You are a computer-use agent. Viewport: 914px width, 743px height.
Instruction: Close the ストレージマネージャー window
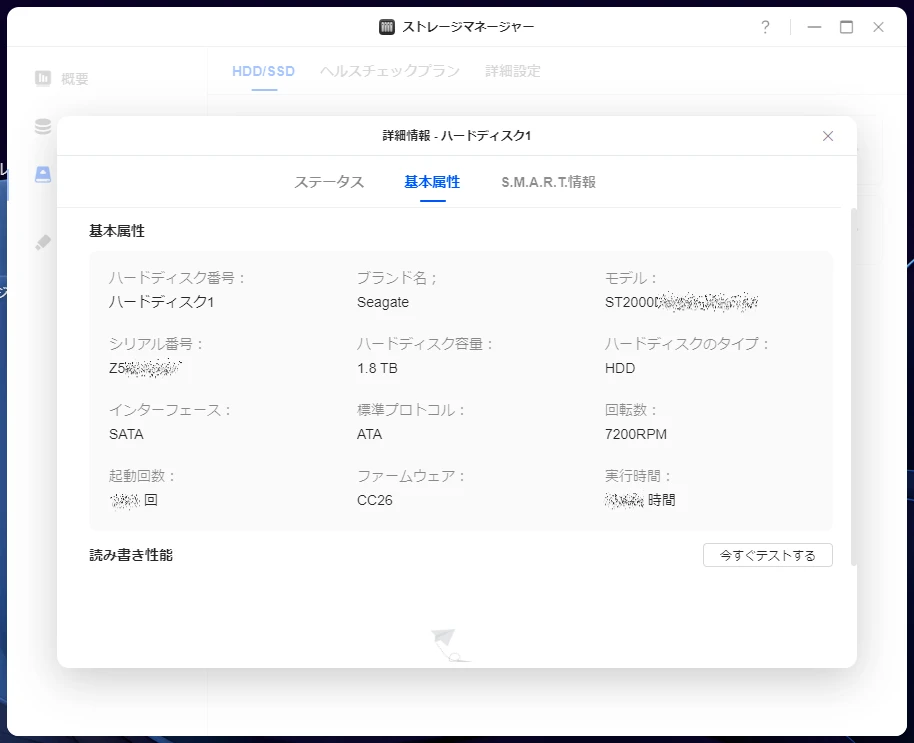tap(878, 27)
